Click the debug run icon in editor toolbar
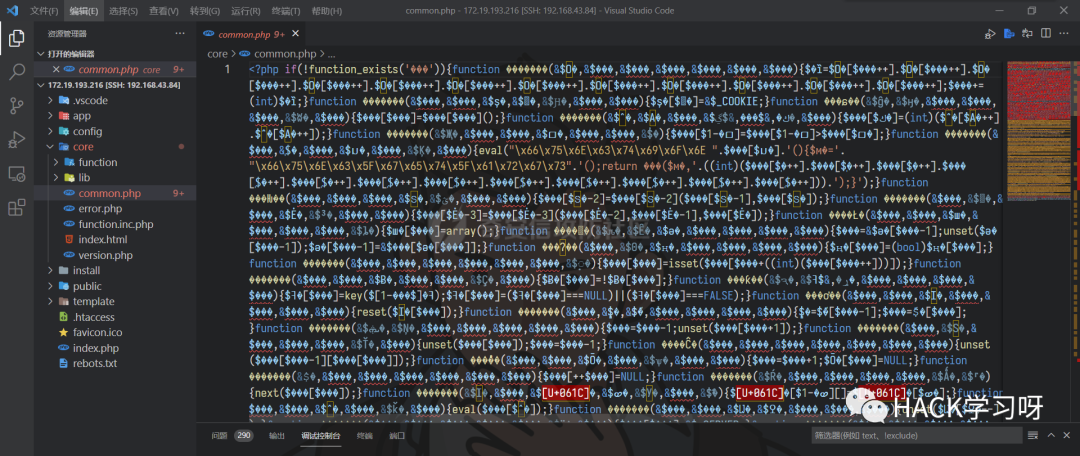 click(x=990, y=34)
